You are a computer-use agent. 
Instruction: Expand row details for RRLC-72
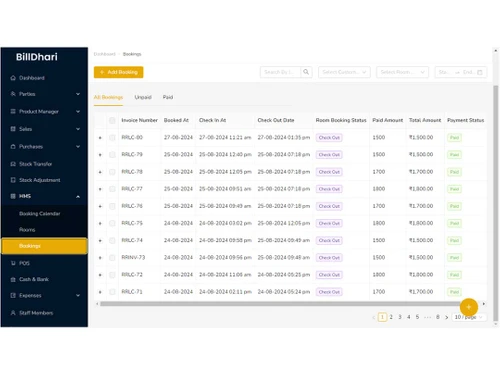click(x=100, y=275)
